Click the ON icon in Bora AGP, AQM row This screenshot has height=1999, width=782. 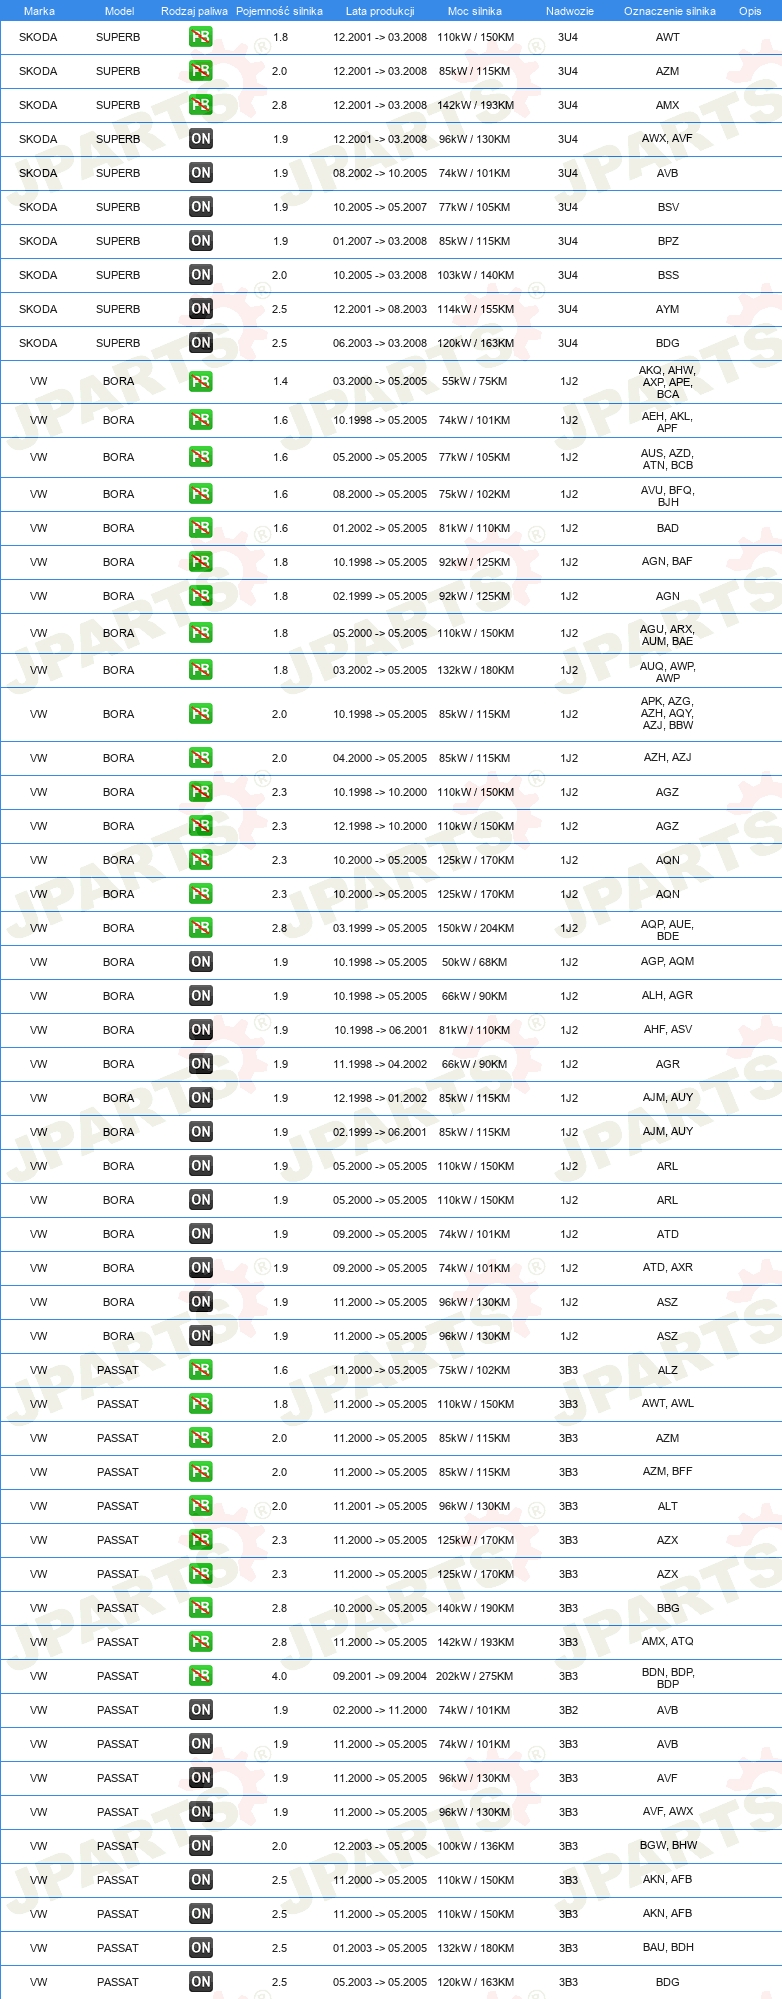coord(201,962)
